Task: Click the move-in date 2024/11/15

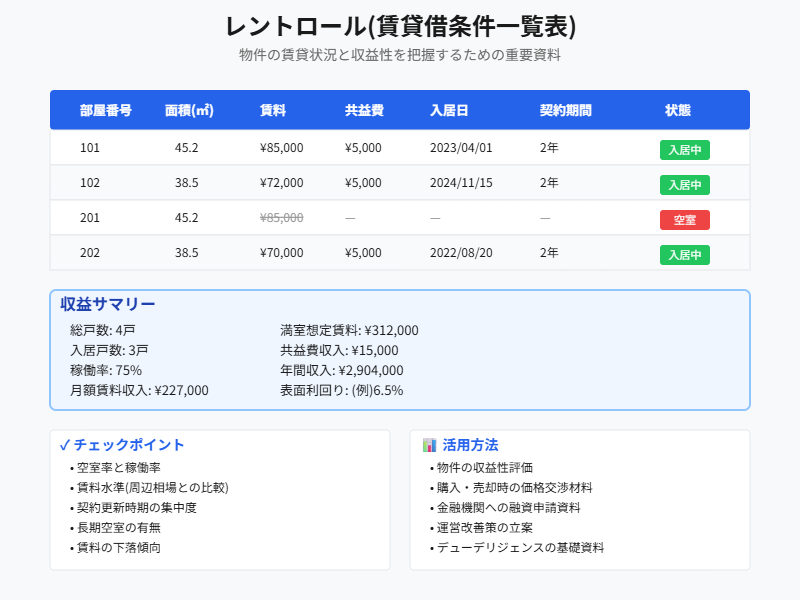Action: (461, 183)
